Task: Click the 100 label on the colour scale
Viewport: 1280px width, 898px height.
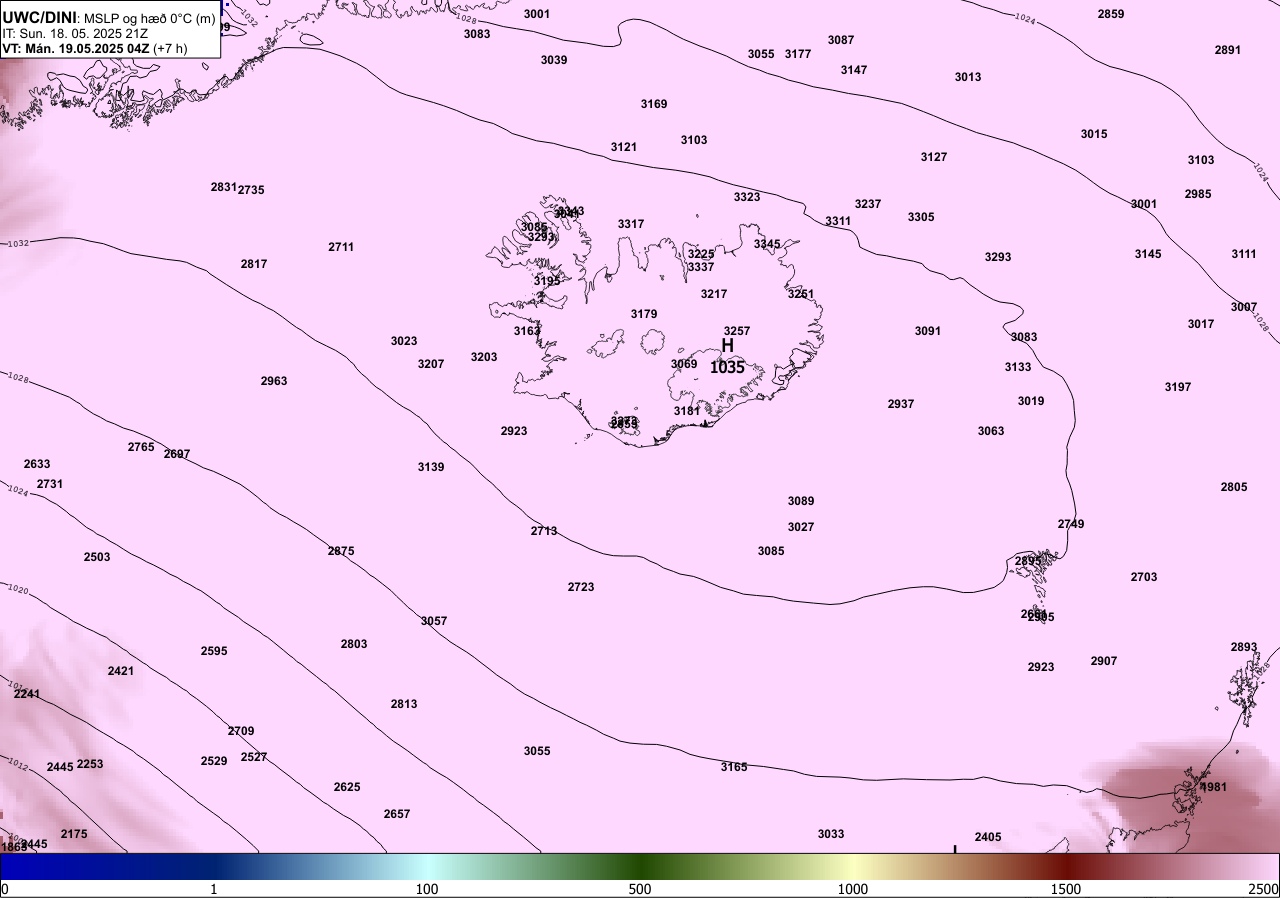Action: (x=427, y=889)
